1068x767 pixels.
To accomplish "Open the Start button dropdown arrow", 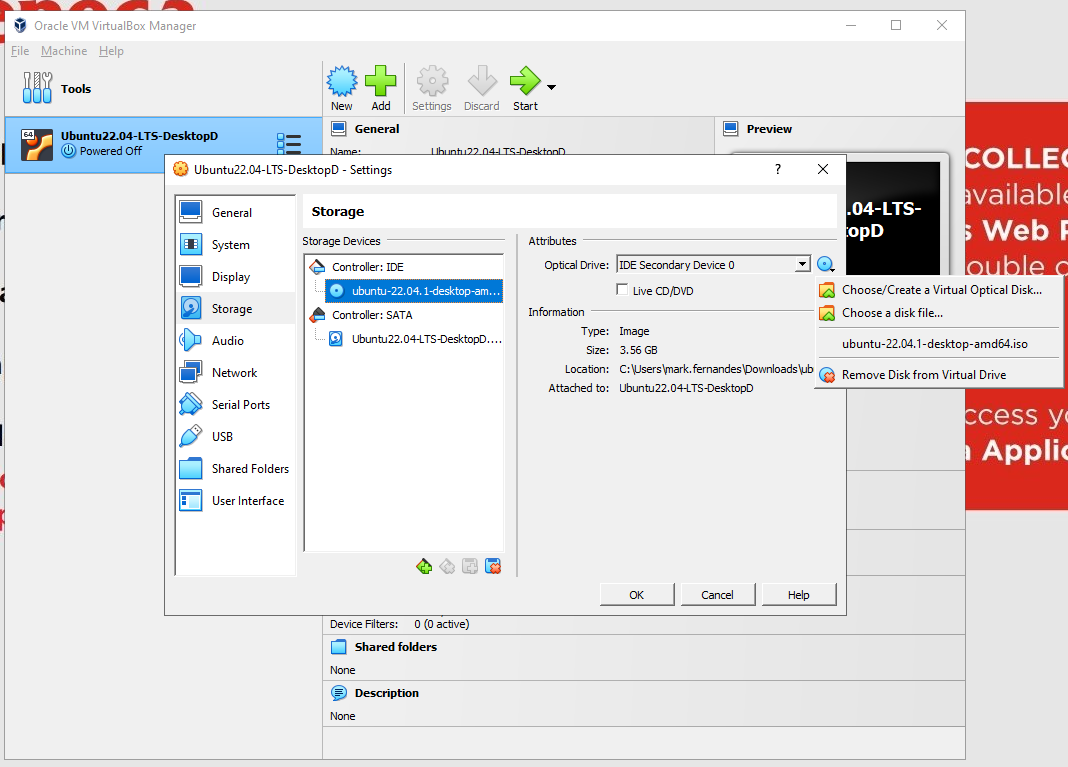I will coord(549,87).
